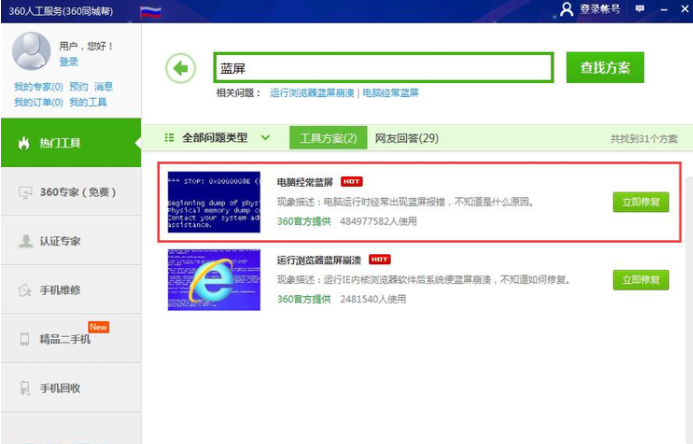Screen dimensions: 693x444
Task: Open 360专家（免费）in the sidebar
Action: coord(69,192)
